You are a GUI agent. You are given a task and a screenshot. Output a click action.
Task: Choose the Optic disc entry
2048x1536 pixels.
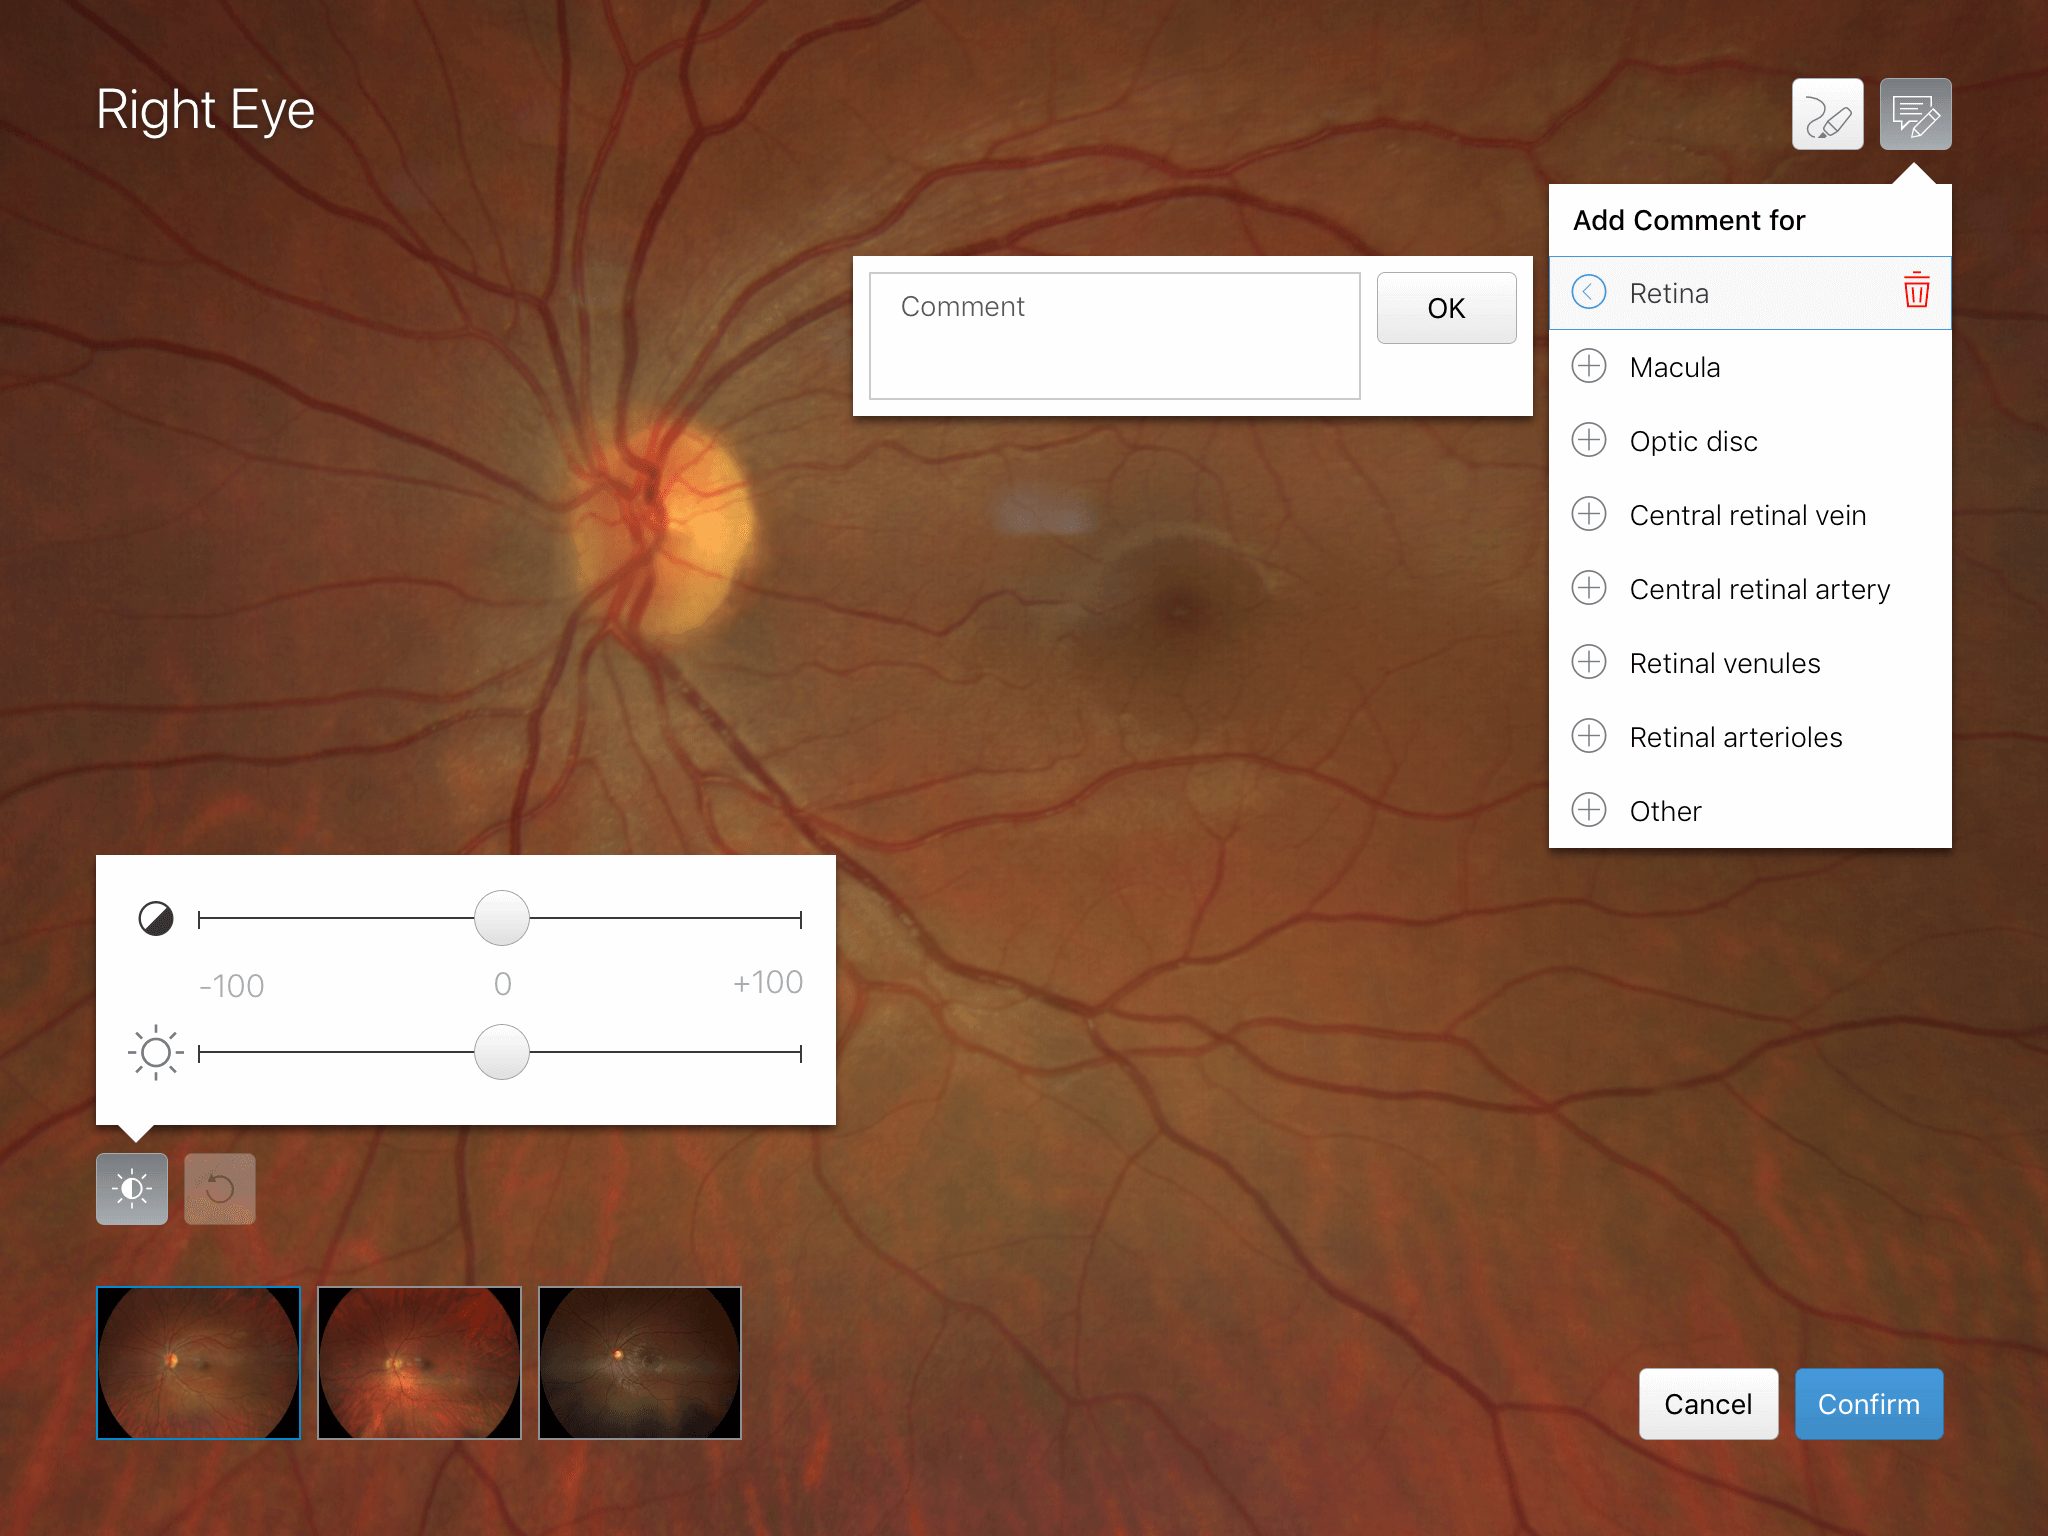pos(1750,441)
